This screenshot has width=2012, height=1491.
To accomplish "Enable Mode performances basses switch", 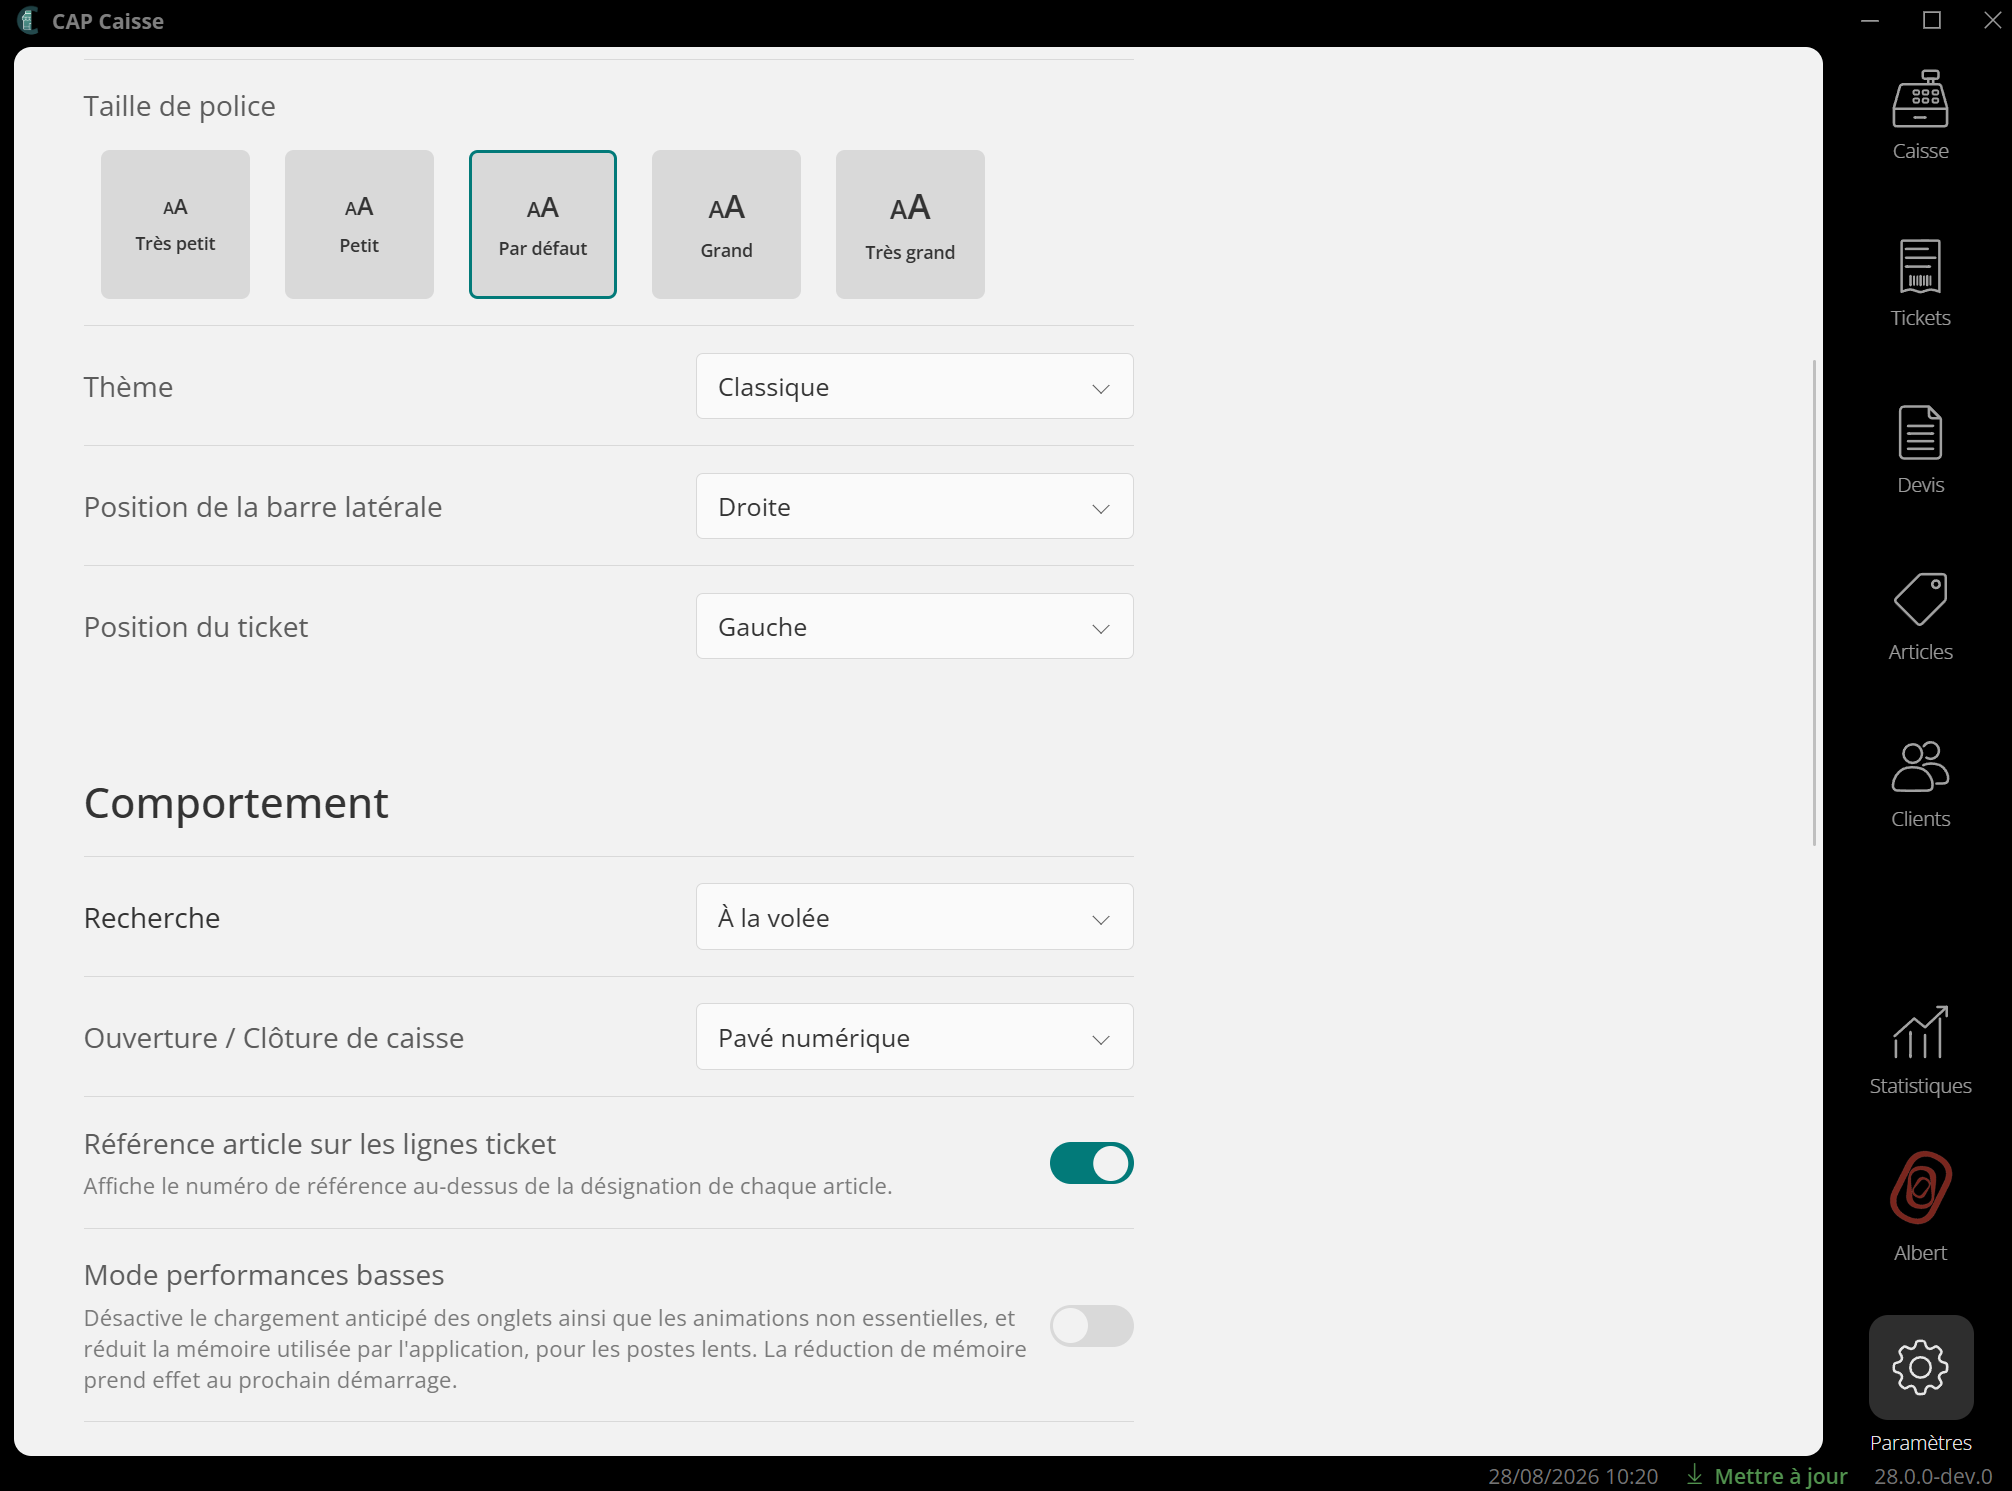I will (x=1091, y=1326).
